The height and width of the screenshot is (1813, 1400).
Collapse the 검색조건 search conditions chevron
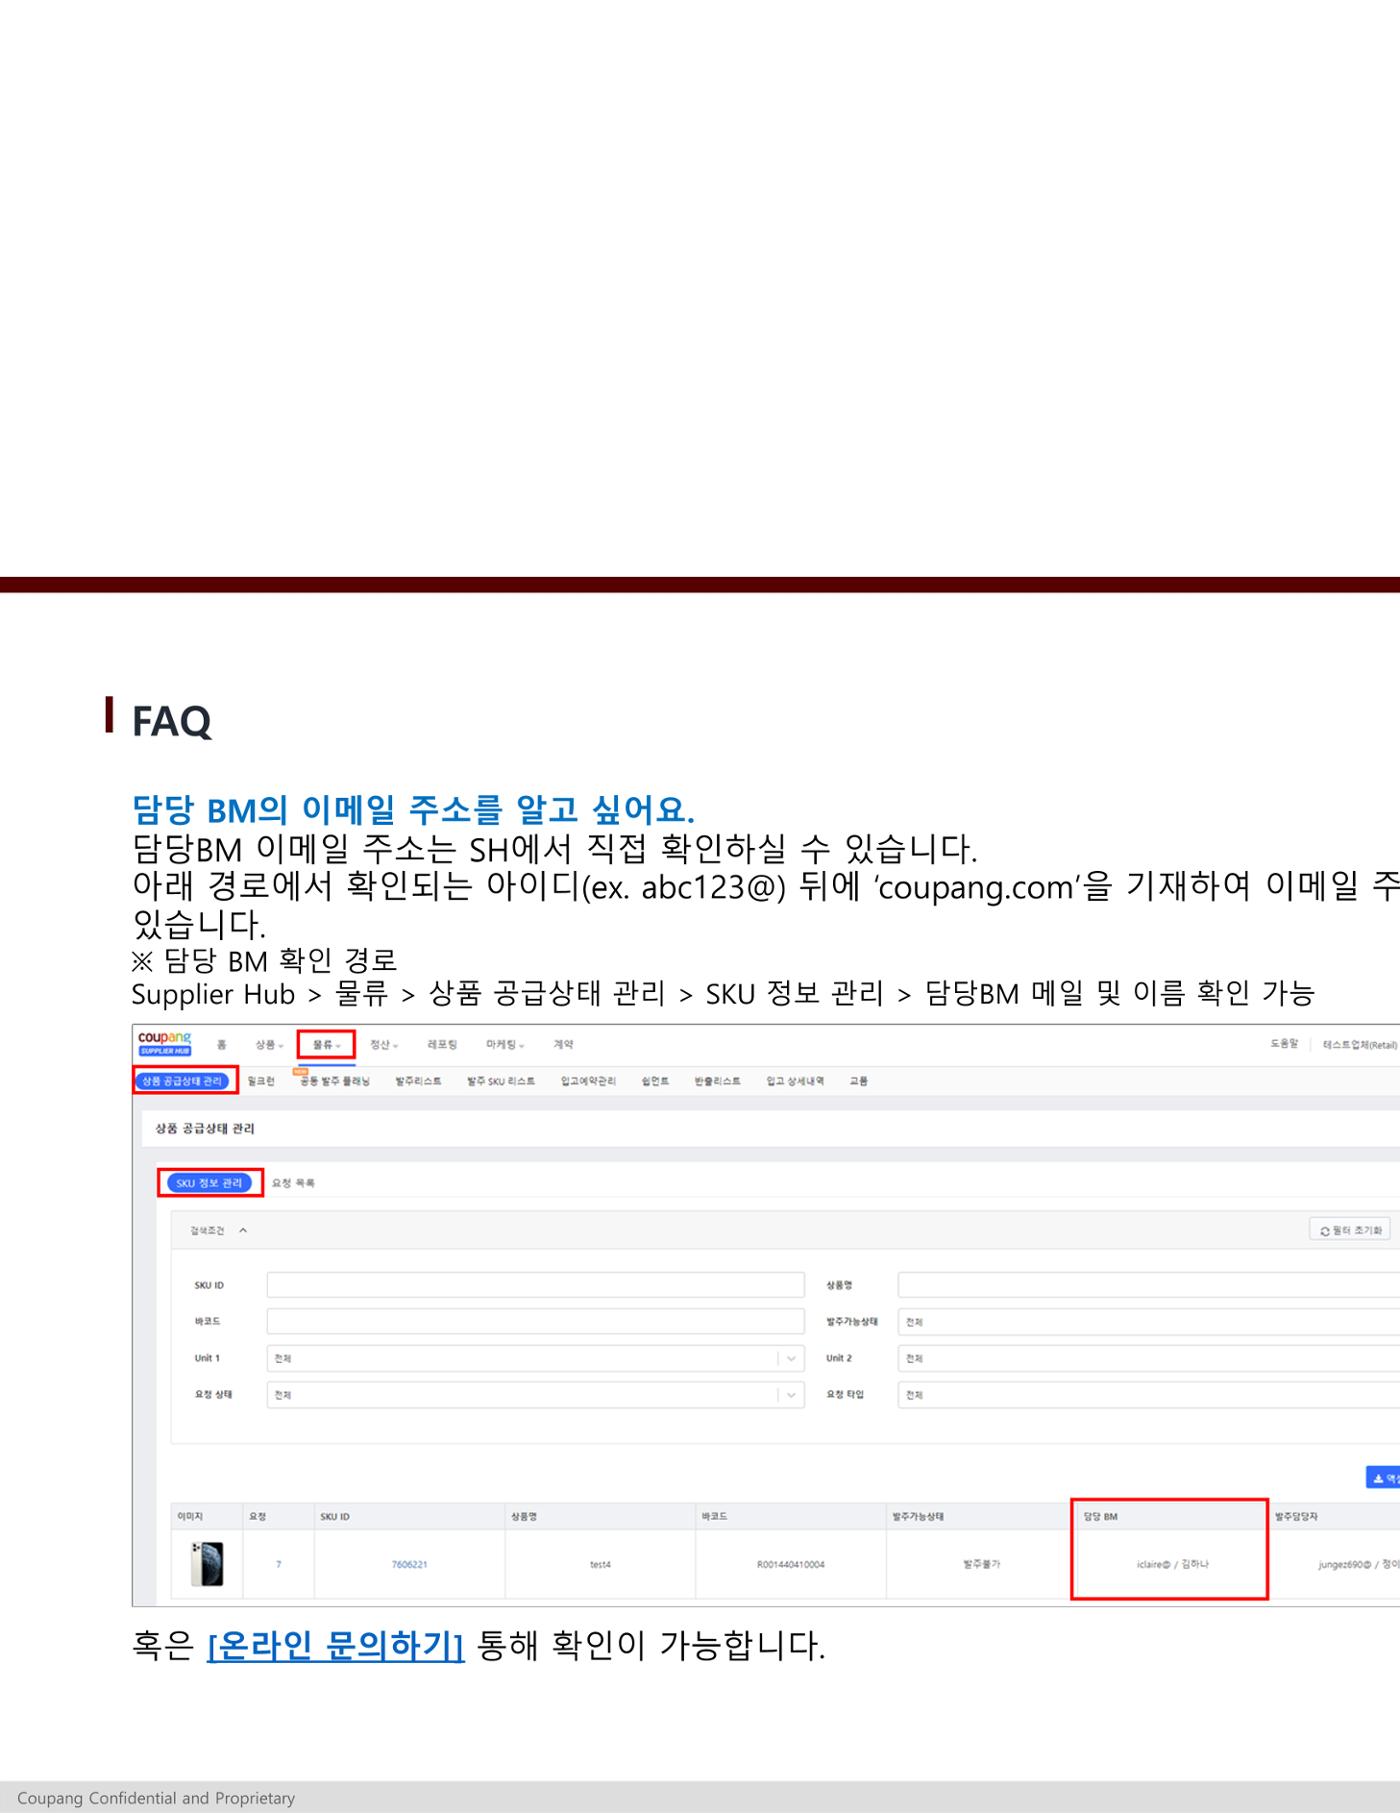coord(243,1230)
